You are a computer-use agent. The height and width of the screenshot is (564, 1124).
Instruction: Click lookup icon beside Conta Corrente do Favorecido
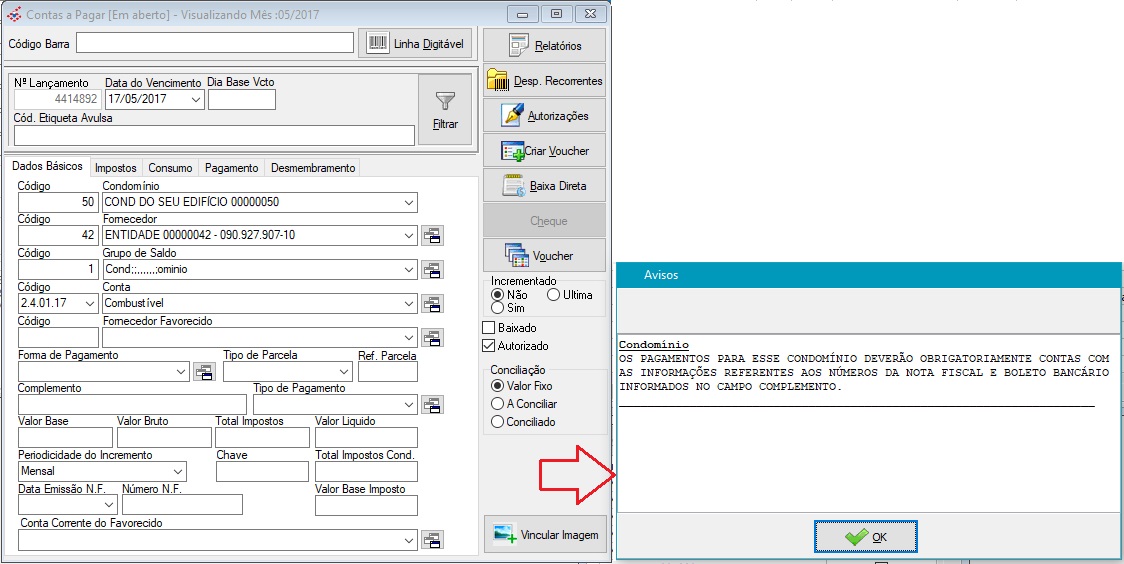point(432,540)
